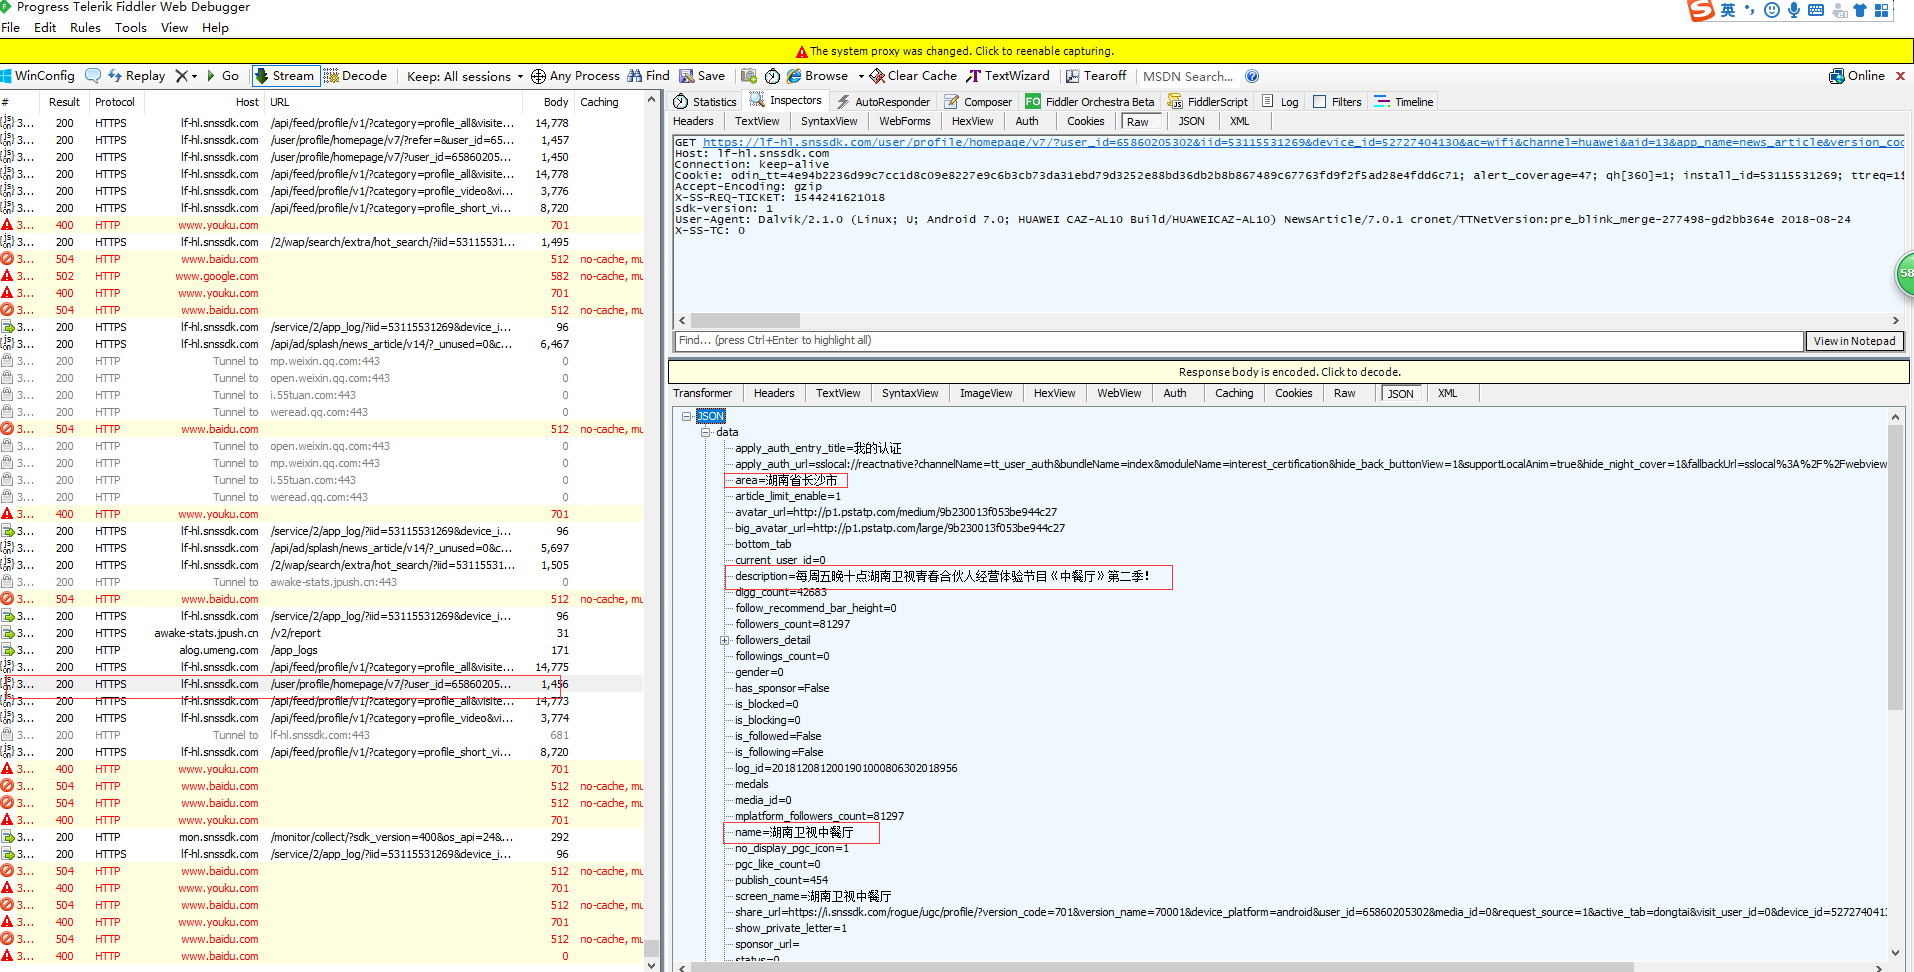This screenshot has height=972, width=1914.
Task: Select response ImageView tab
Action: [x=986, y=393]
